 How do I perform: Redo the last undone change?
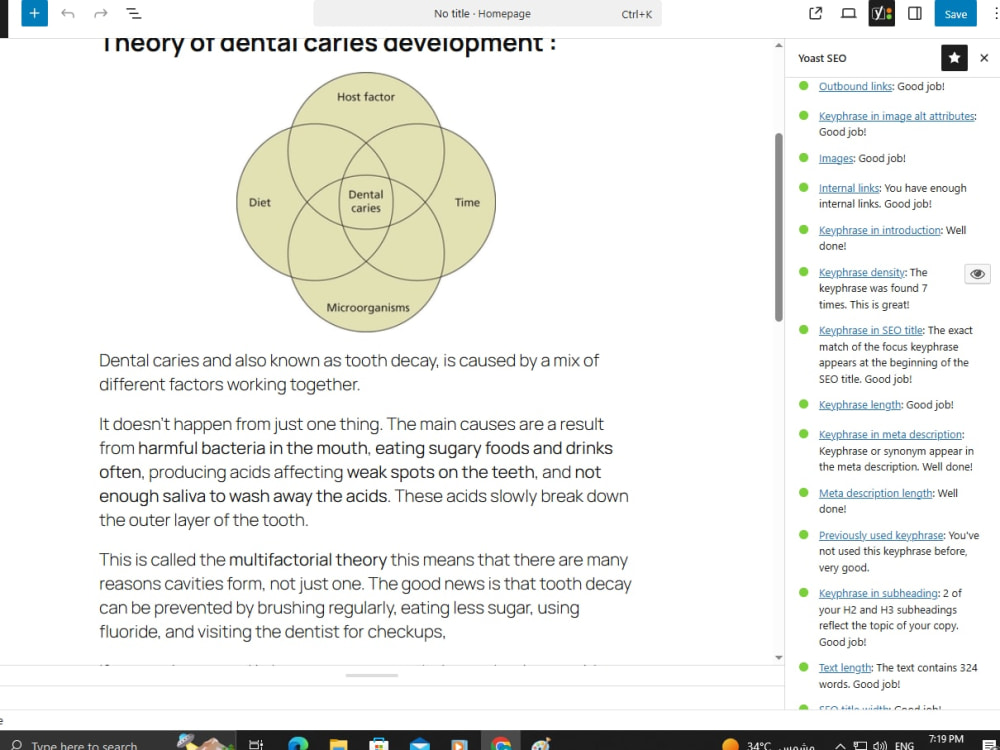[101, 13]
